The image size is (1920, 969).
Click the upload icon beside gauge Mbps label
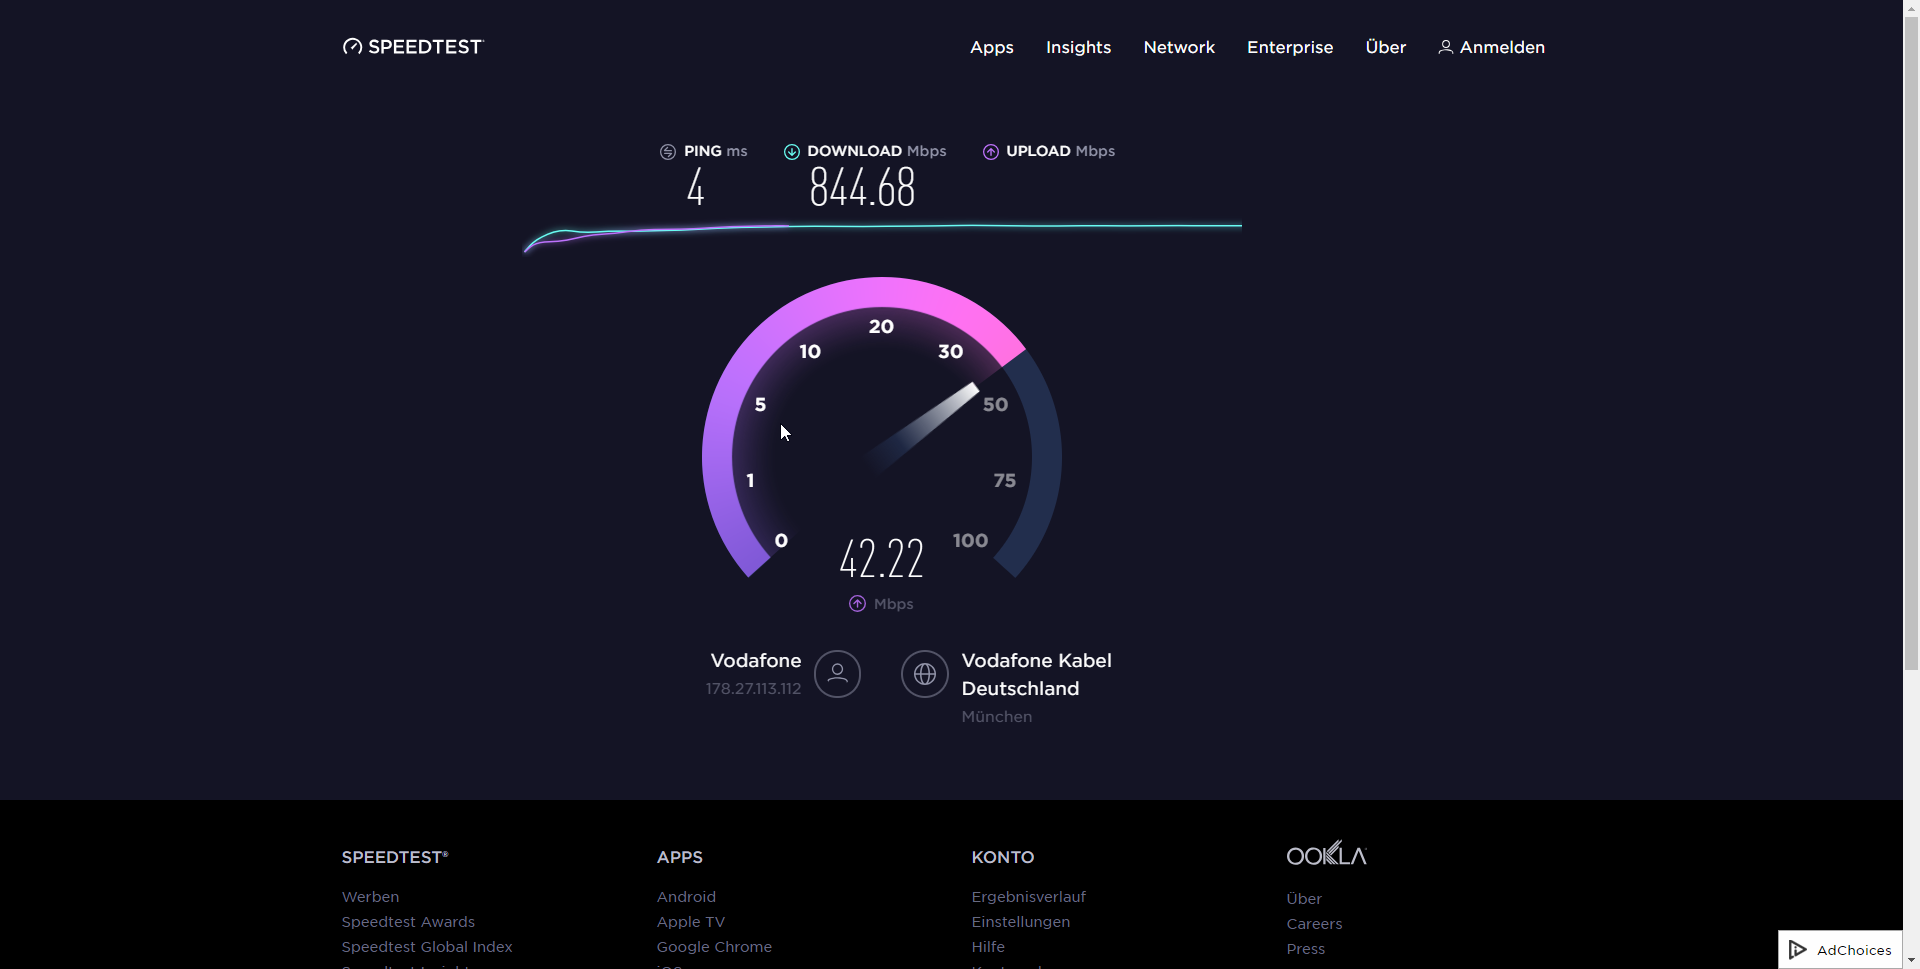tap(857, 604)
